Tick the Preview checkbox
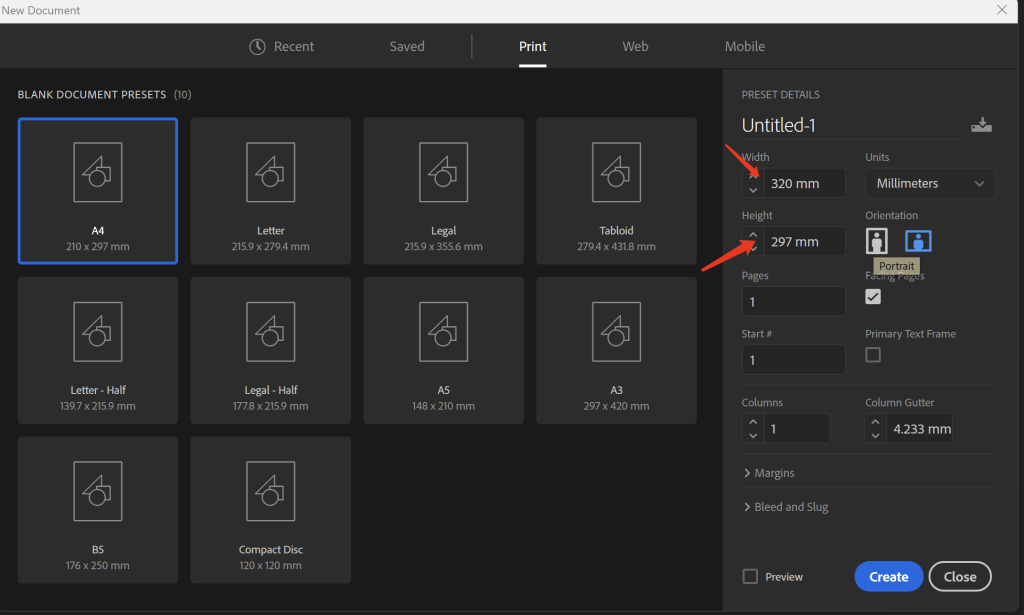1024x615 pixels. 750,576
